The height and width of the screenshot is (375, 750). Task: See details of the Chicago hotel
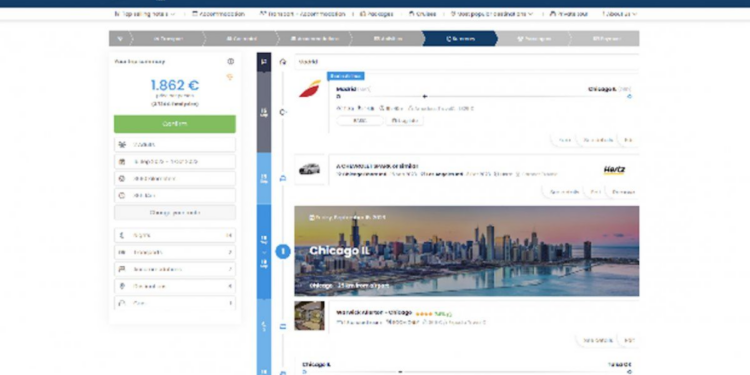[598, 340]
